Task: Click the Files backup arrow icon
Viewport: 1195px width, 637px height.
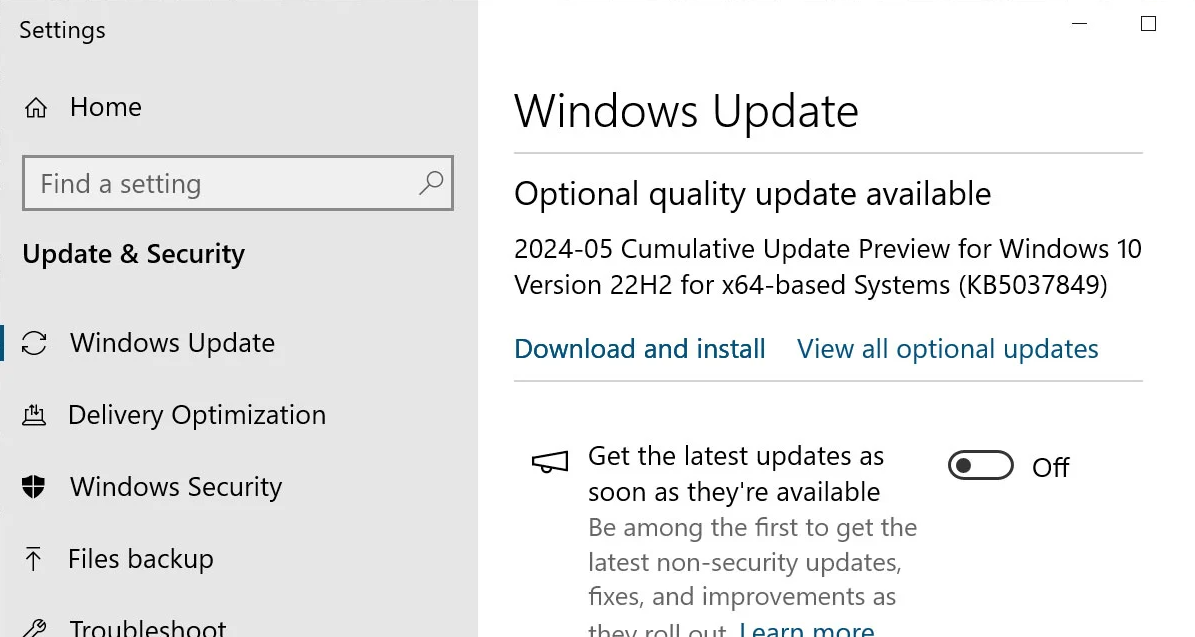Action: click(x=35, y=559)
